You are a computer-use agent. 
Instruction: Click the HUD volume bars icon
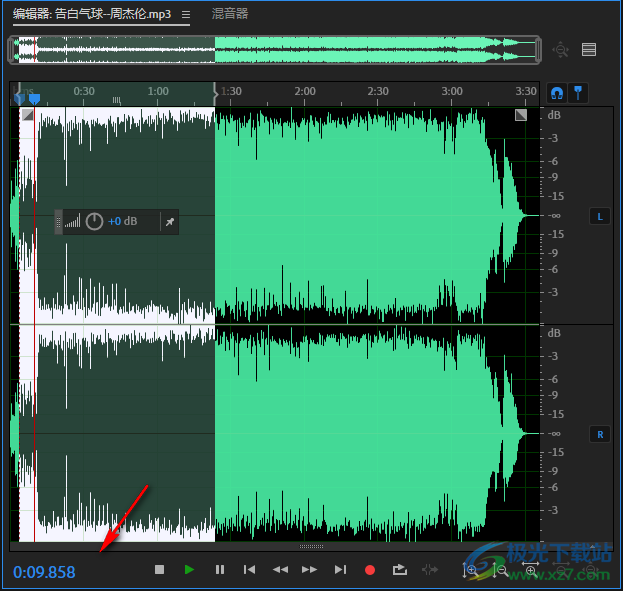[x=72, y=221]
